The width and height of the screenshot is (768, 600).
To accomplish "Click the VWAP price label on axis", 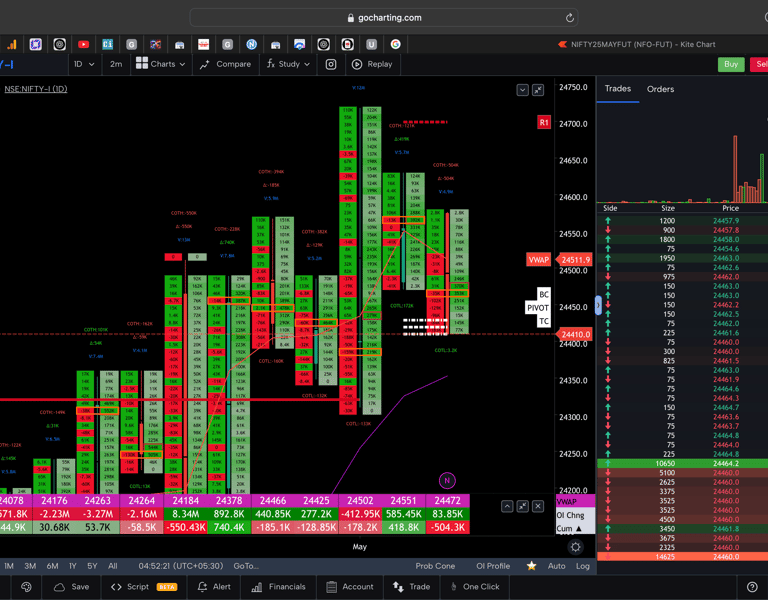I will click(x=538, y=260).
